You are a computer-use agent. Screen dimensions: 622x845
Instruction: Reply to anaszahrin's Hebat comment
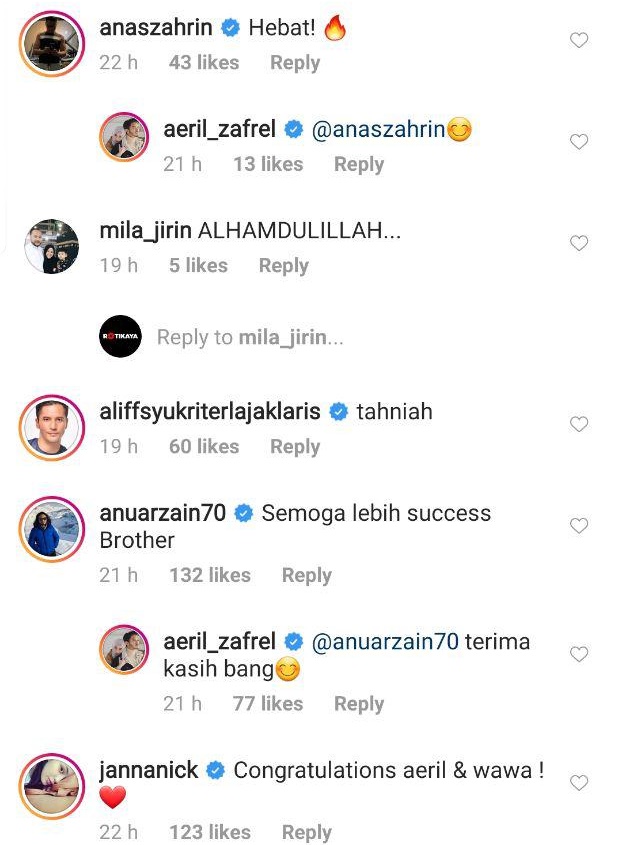[x=295, y=63]
